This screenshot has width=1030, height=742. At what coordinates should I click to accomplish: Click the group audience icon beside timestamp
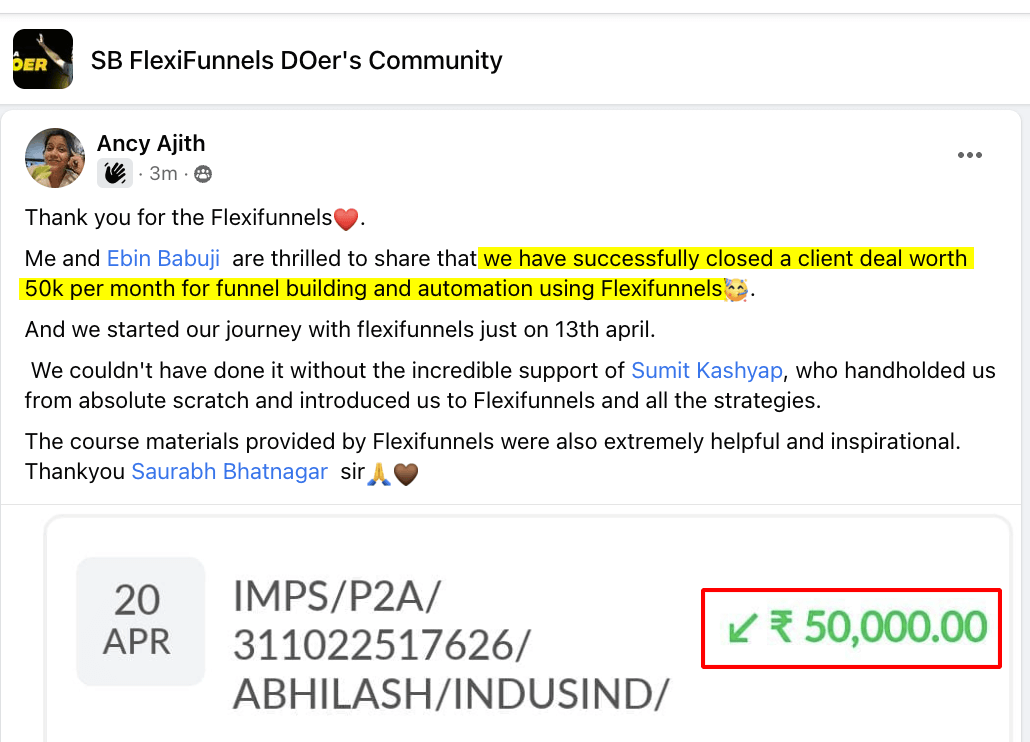pos(203,174)
